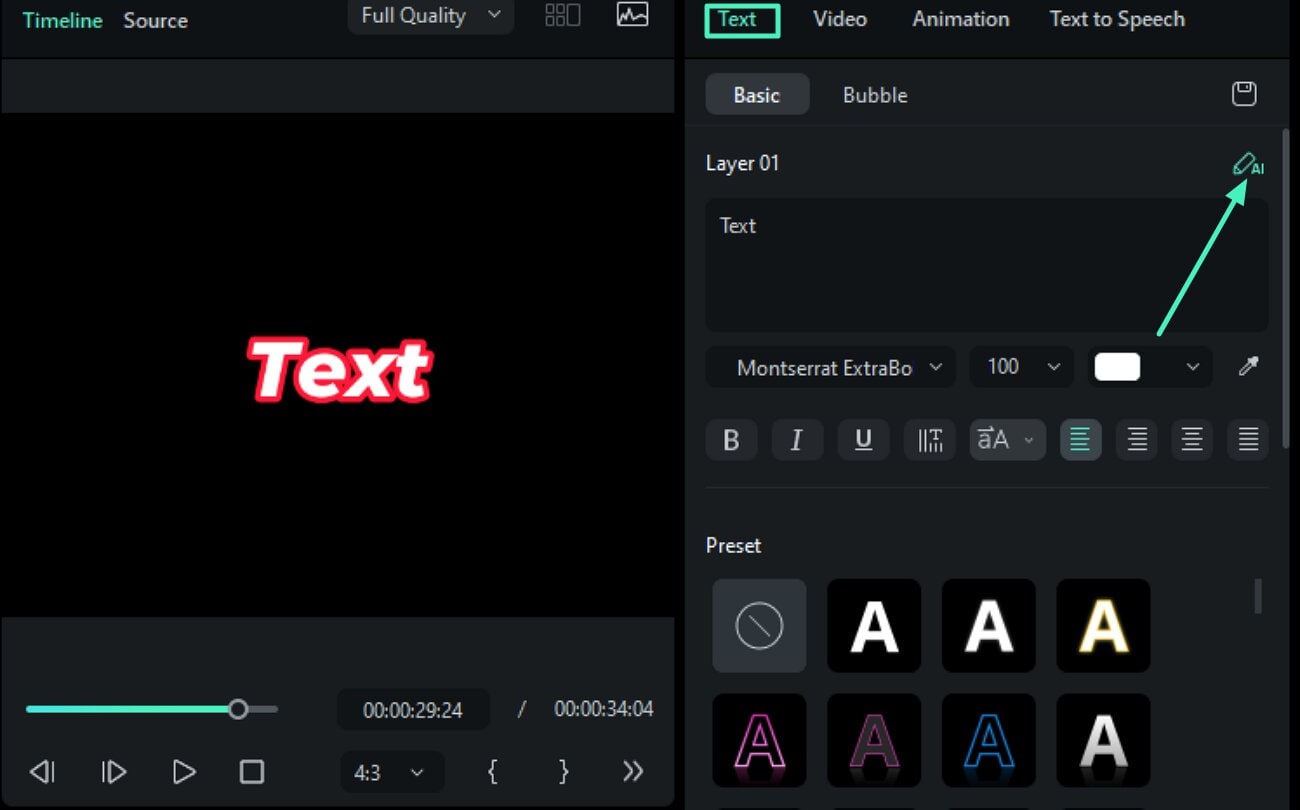Set the mark in point bracket

click(492, 771)
